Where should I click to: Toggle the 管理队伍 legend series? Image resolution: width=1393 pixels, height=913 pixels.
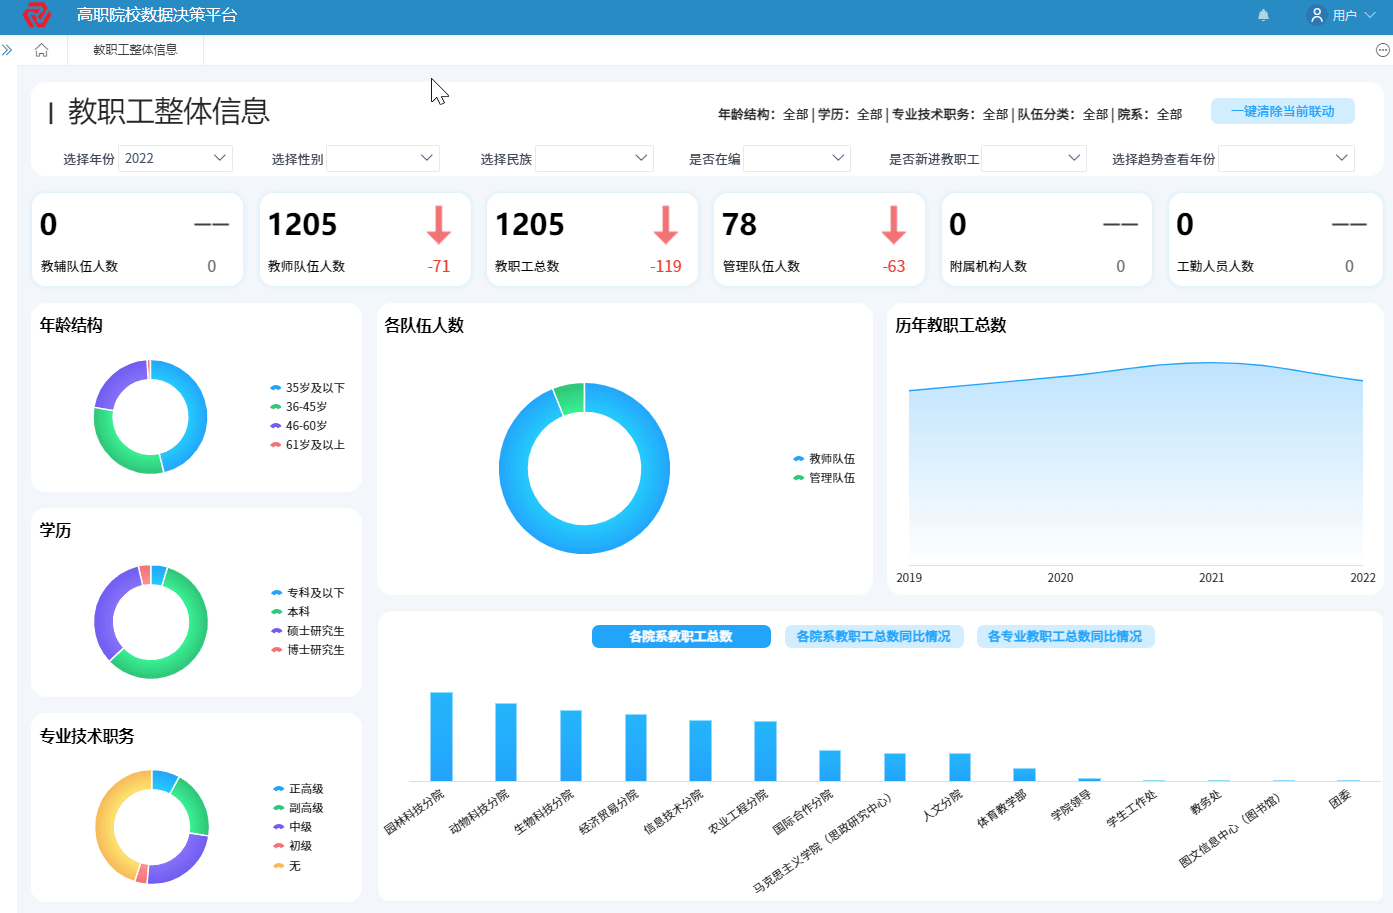[824, 478]
